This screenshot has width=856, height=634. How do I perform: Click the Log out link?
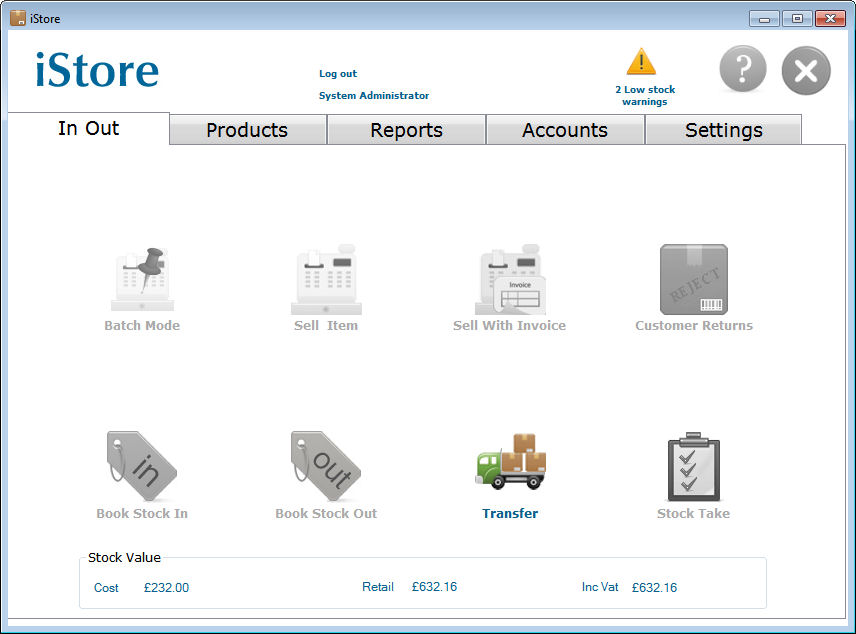point(338,73)
